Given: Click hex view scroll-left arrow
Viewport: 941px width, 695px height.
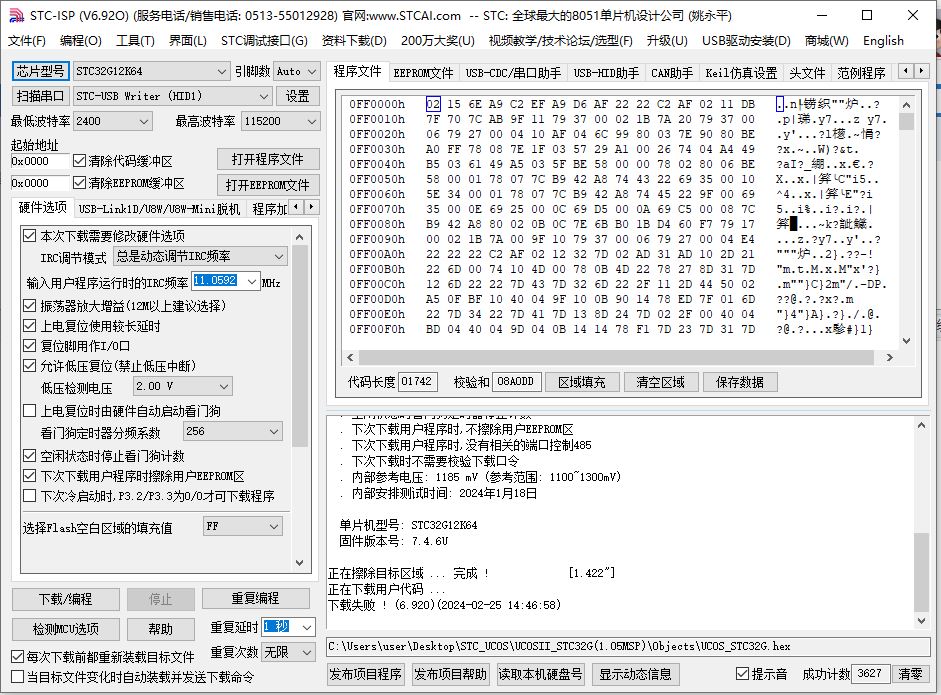Looking at the screenshot, I should (x=350, y=357).
